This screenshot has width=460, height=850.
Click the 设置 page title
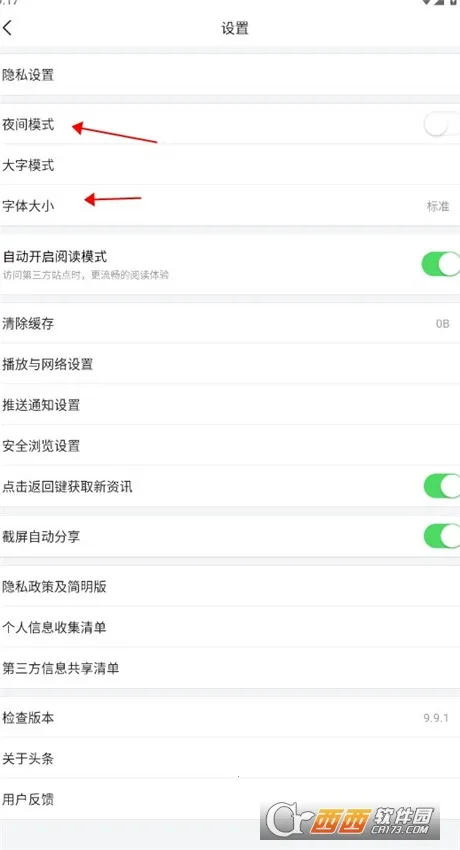coord(235,28)
